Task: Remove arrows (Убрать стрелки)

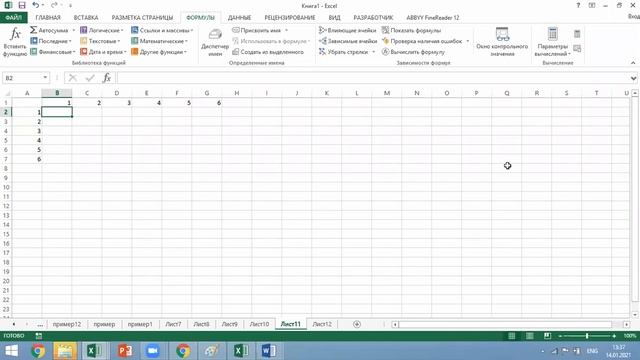Action: click(x=347, y=52)
